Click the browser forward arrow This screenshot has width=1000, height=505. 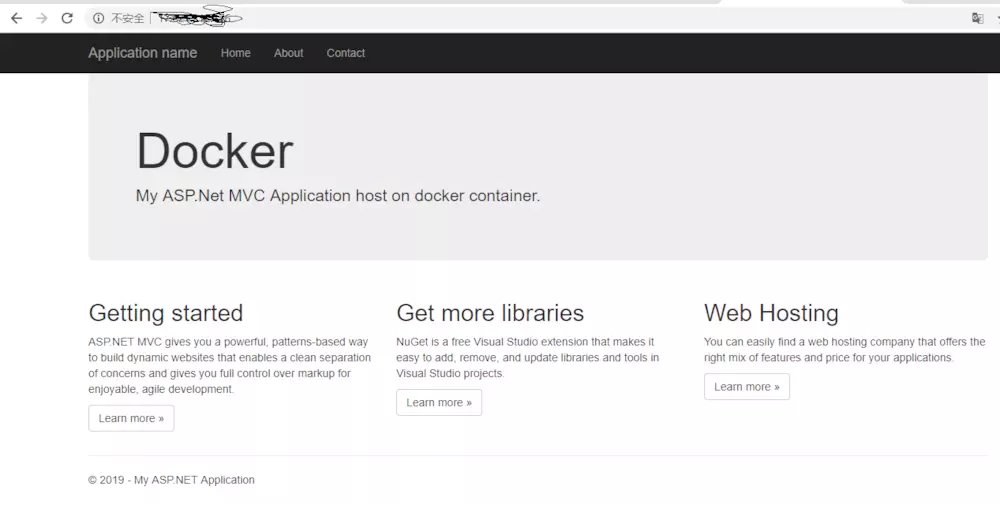tap(42, 18)
